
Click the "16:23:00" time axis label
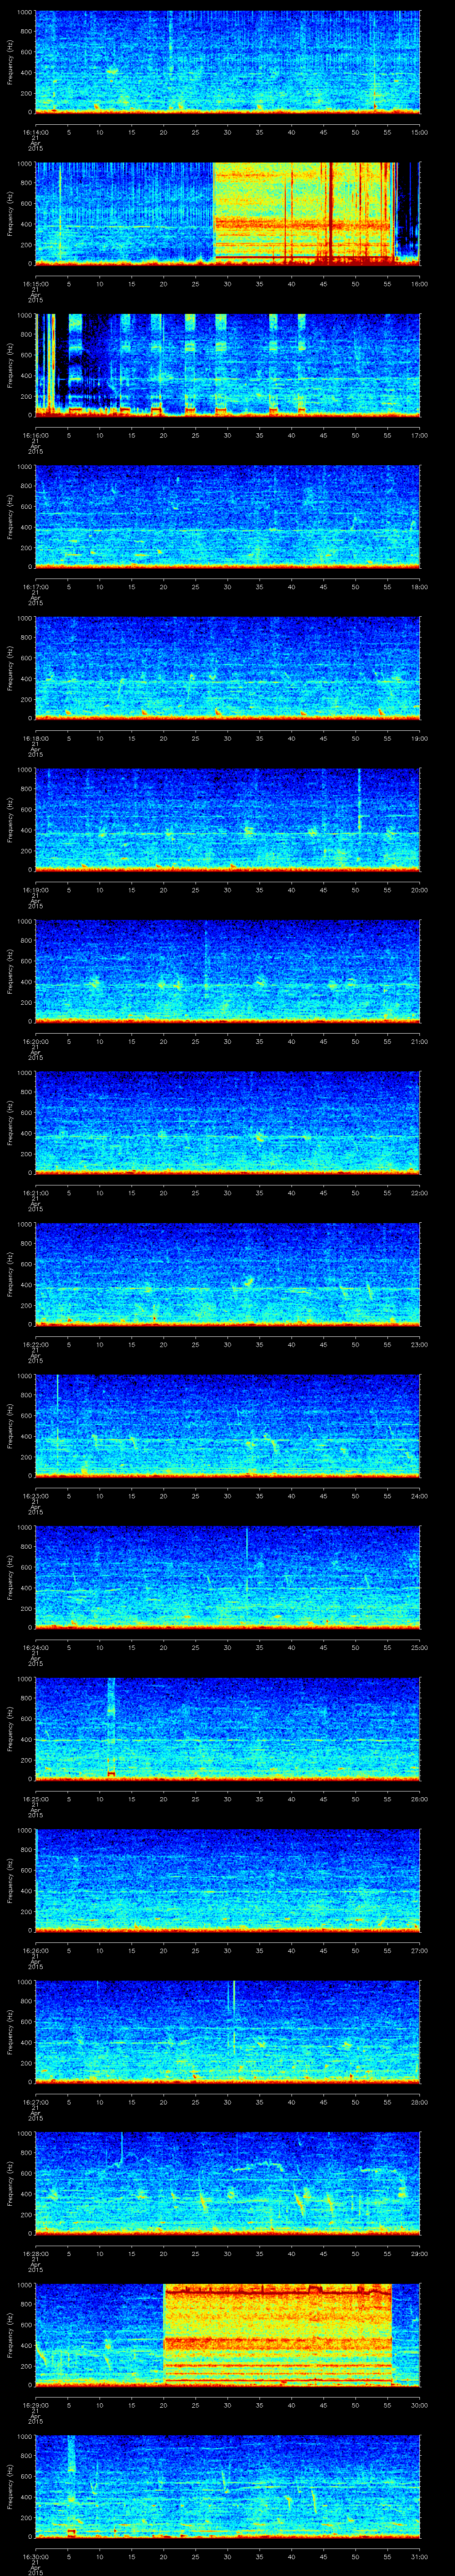tap(36, 1496)
